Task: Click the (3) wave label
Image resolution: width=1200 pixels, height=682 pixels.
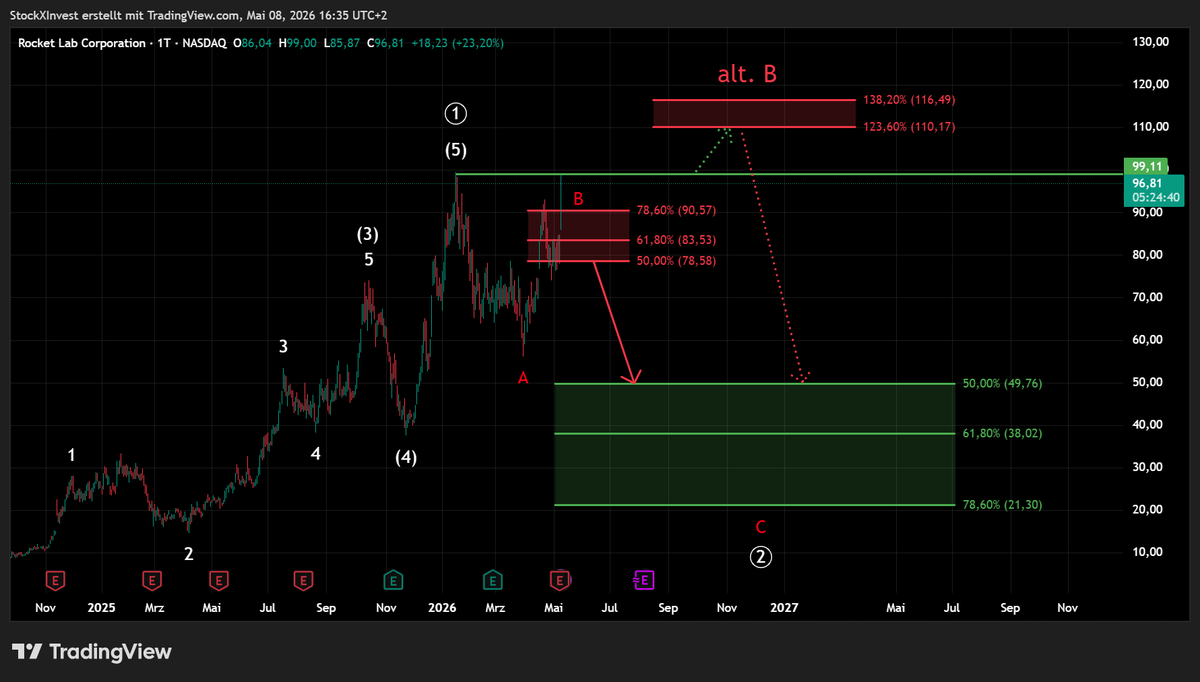Action: [368, 235]
